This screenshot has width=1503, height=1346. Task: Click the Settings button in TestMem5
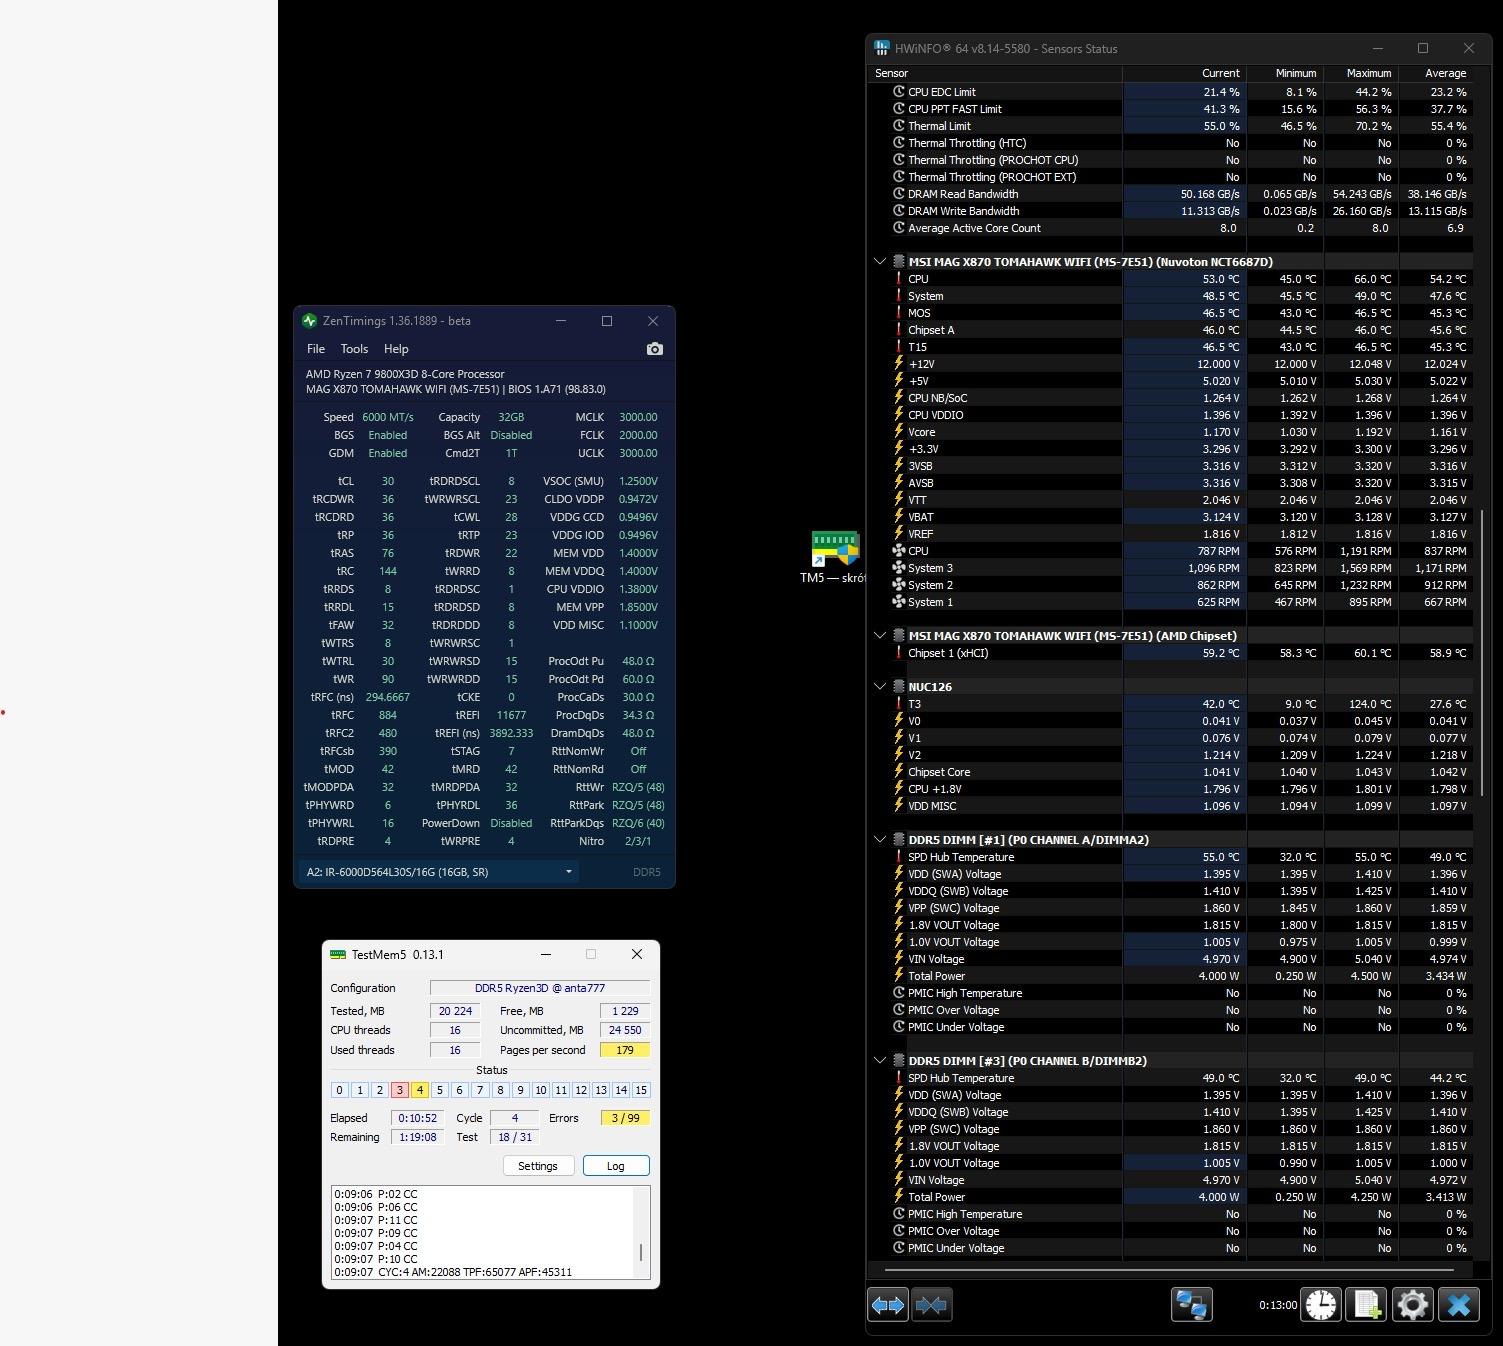click(538, 1166)
